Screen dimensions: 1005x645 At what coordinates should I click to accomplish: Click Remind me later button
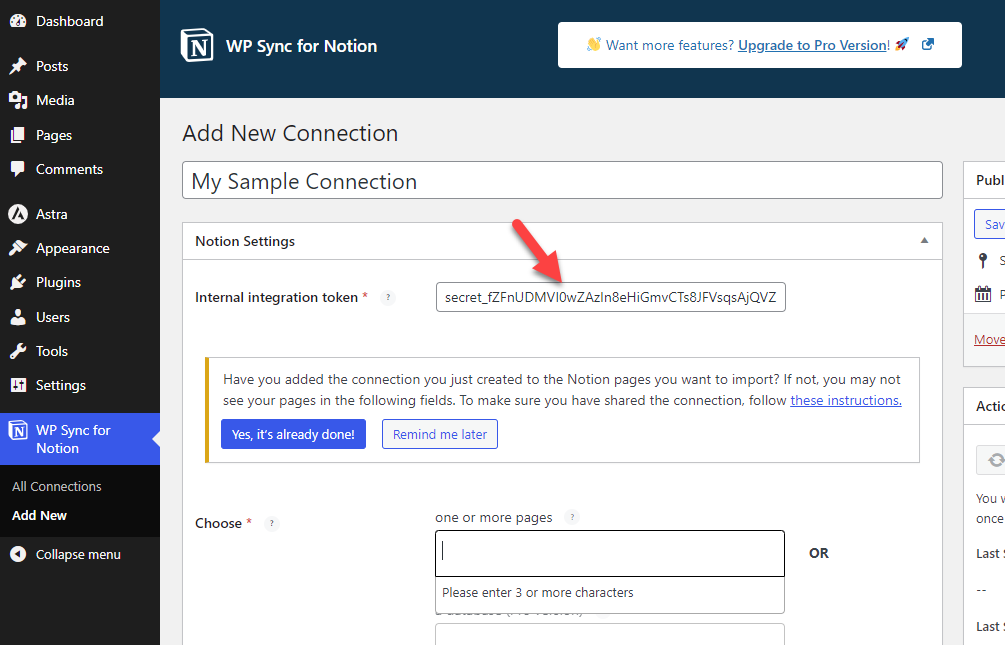pyautogui.click(x=440, y=434)
